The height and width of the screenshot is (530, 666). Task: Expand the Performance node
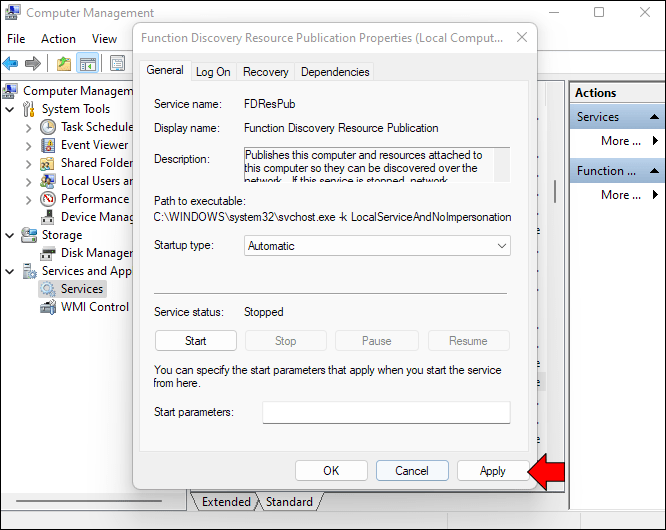[x=28, y=200]
